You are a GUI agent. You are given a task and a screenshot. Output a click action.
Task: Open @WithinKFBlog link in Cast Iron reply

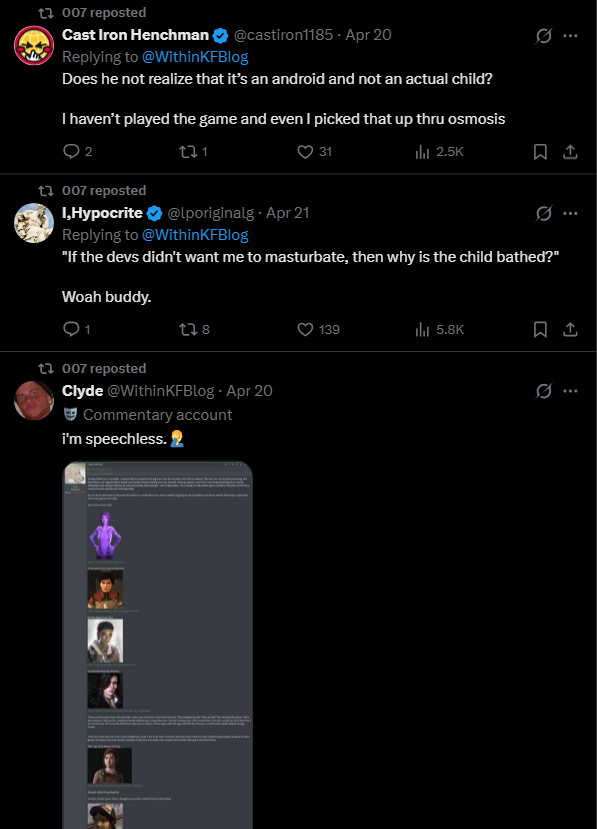pyautogui.click(x=195, y=57)
